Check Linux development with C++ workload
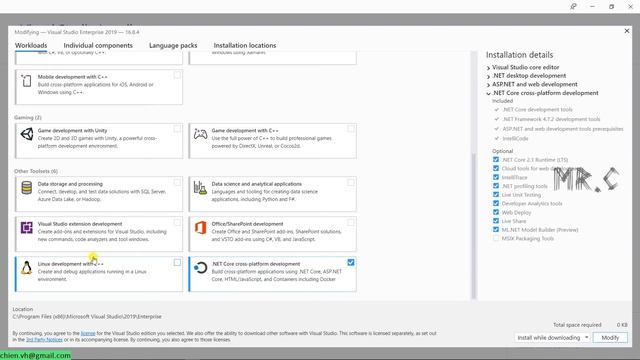The image size is (640, 360). (177, 262)
